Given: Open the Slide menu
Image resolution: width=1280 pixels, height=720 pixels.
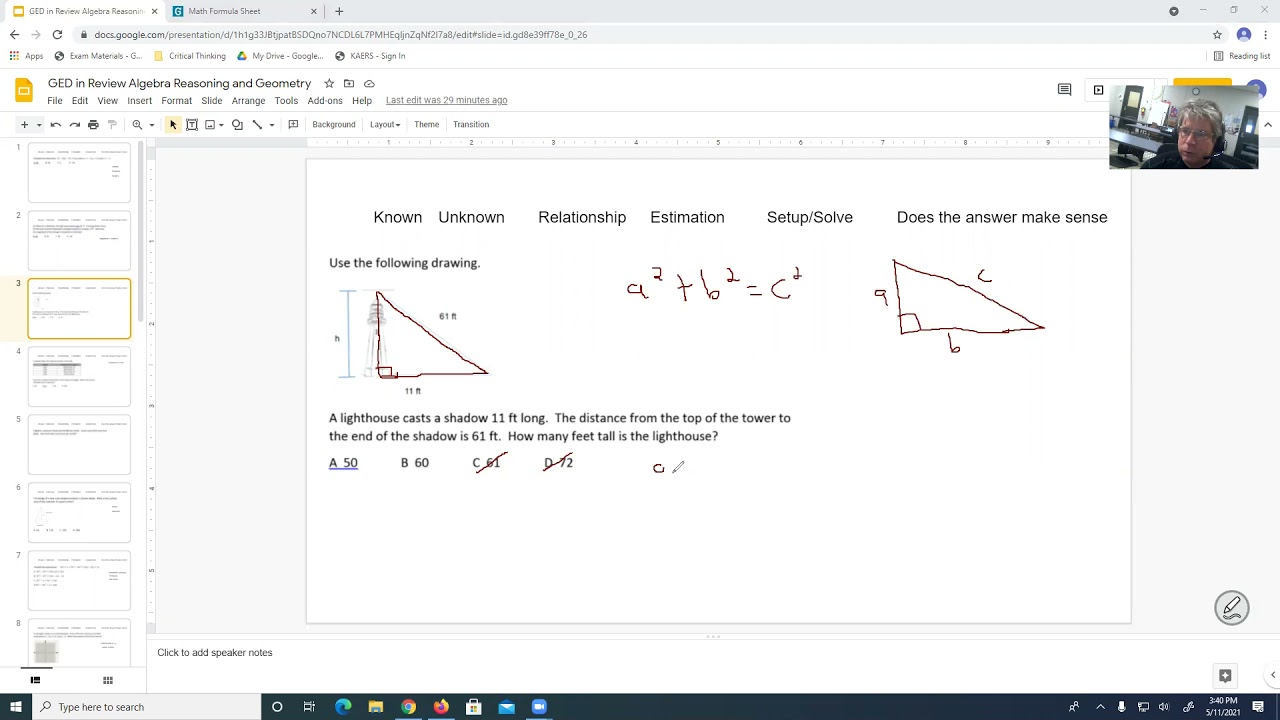Looking at the screenshot, I should click(x=212, y=101).
